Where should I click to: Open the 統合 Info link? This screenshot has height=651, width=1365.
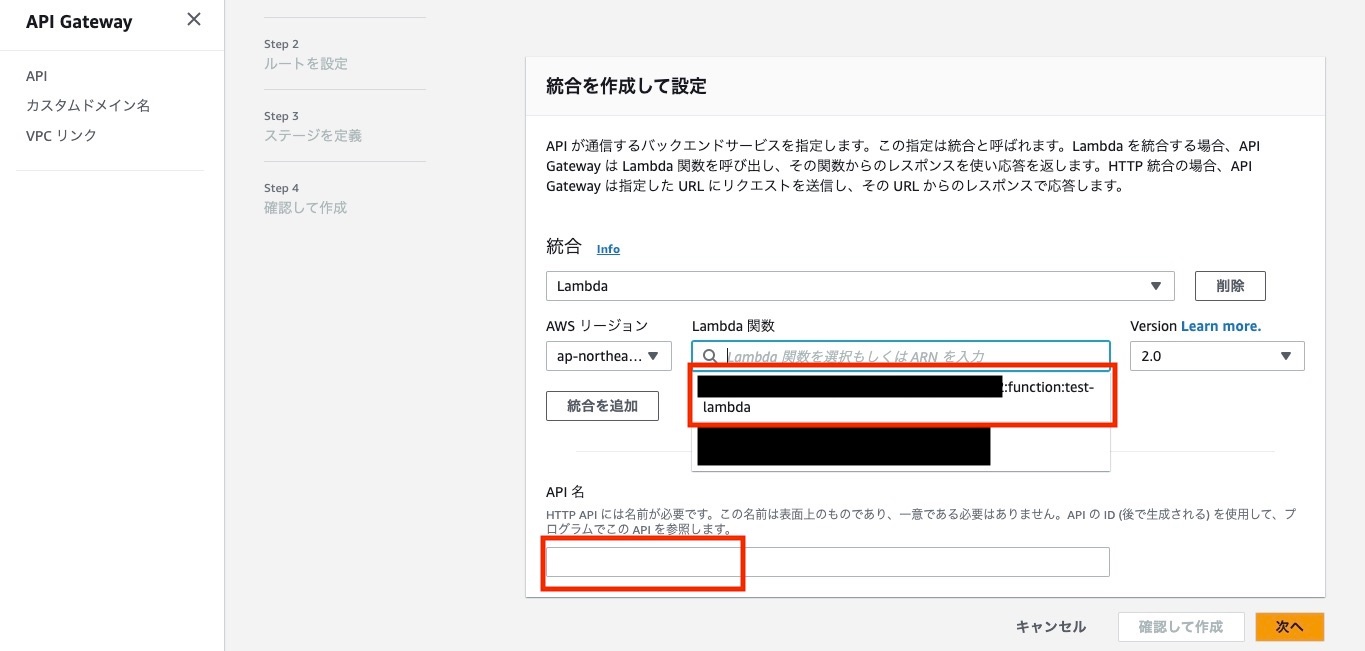pos(608,249)
